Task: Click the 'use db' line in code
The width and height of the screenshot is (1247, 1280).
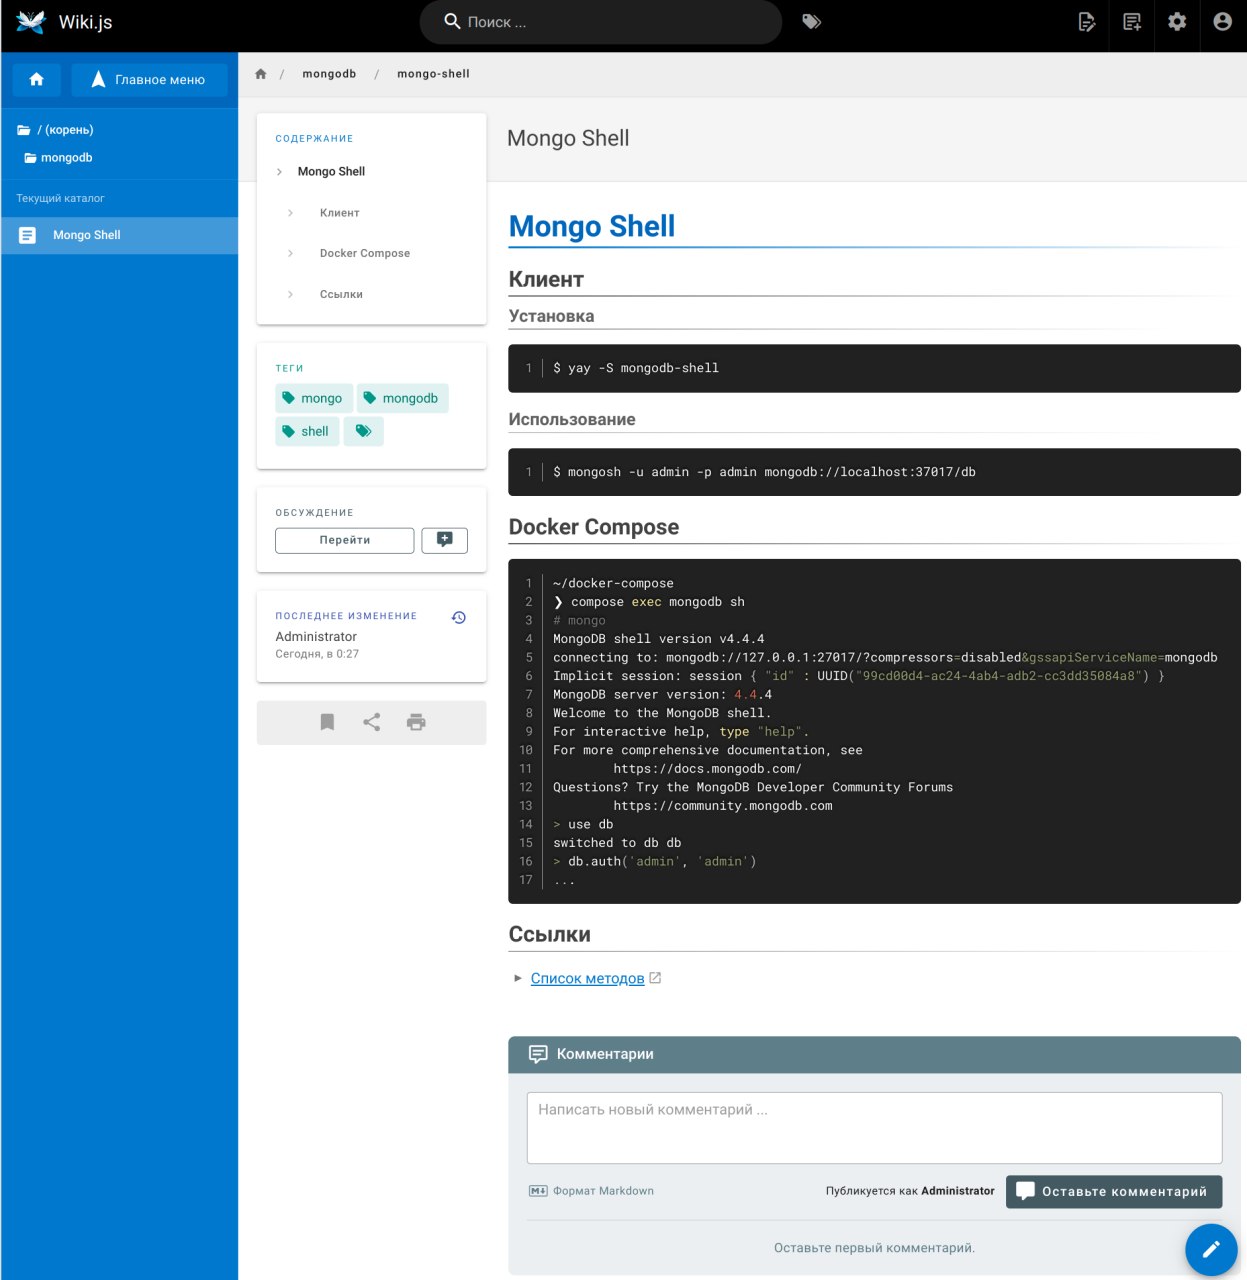Action: click(583, 825)
